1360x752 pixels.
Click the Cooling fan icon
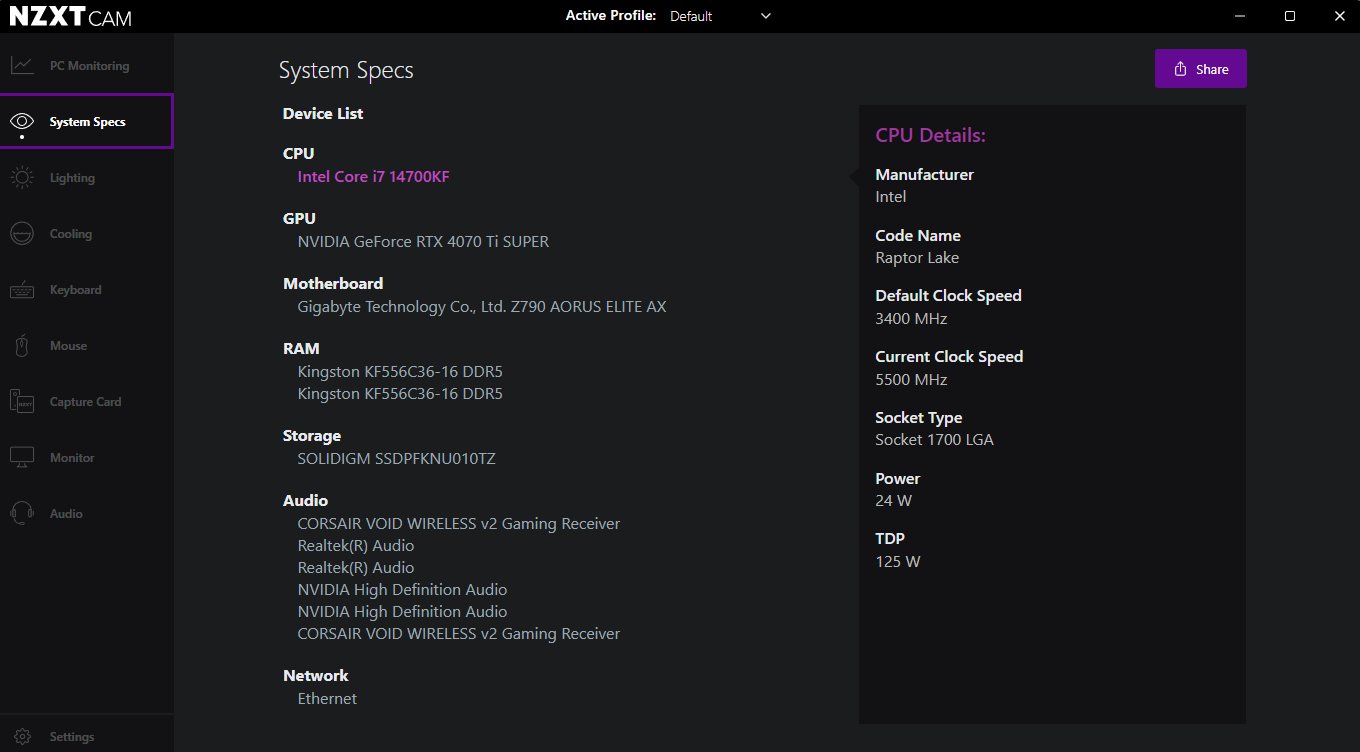22,234
